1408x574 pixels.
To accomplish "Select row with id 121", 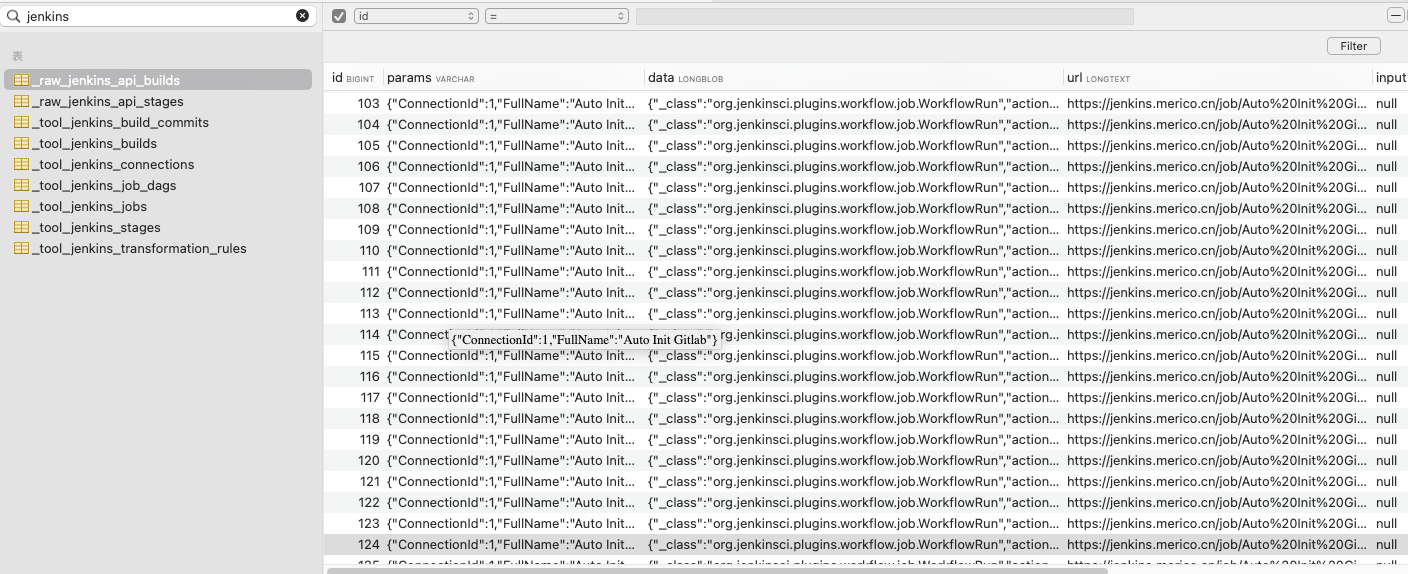I will pyautogui.click(x=865, y=481).
